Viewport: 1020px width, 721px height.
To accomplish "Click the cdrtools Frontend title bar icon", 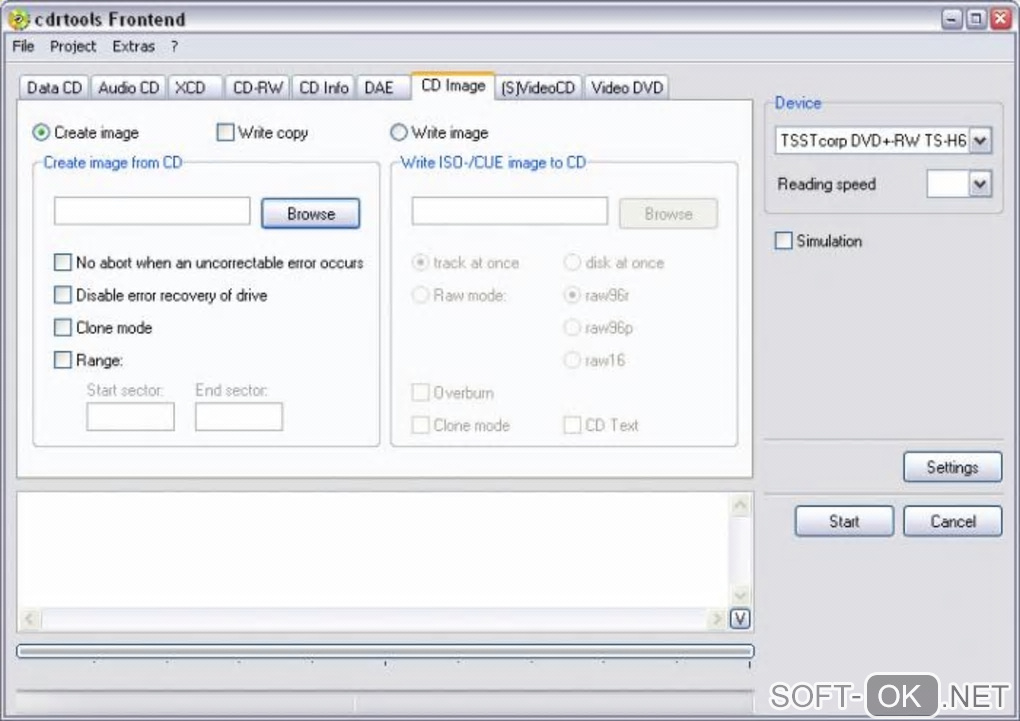I will (19, 19).
